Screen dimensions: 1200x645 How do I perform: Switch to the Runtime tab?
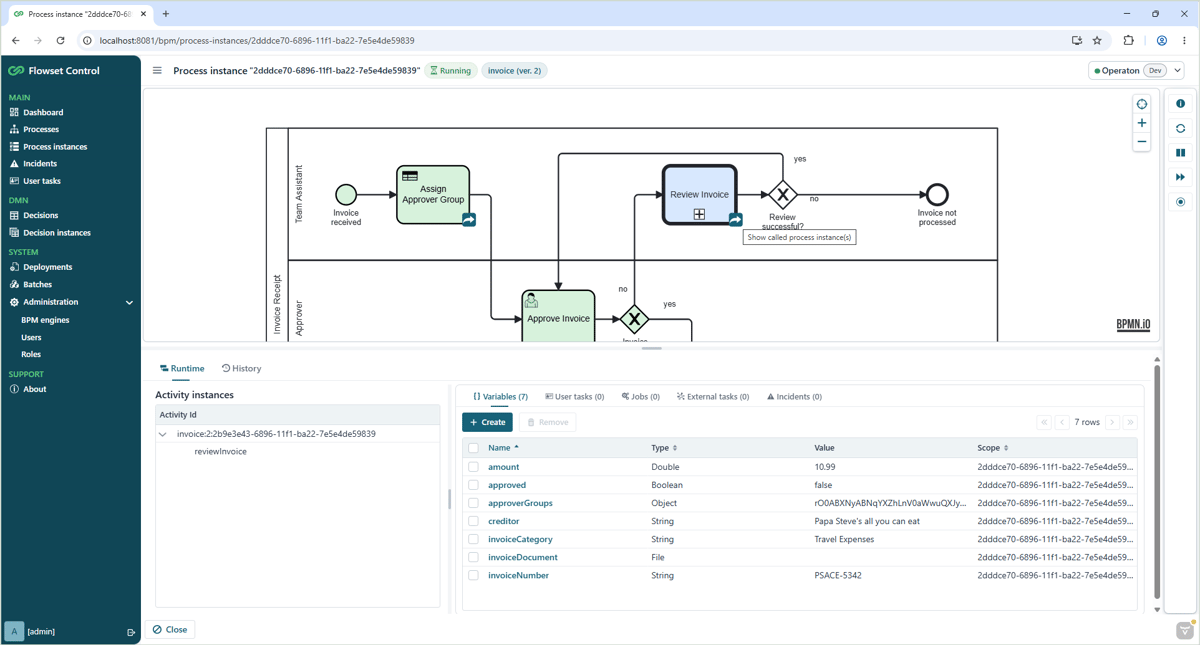[x=182, y=369]
